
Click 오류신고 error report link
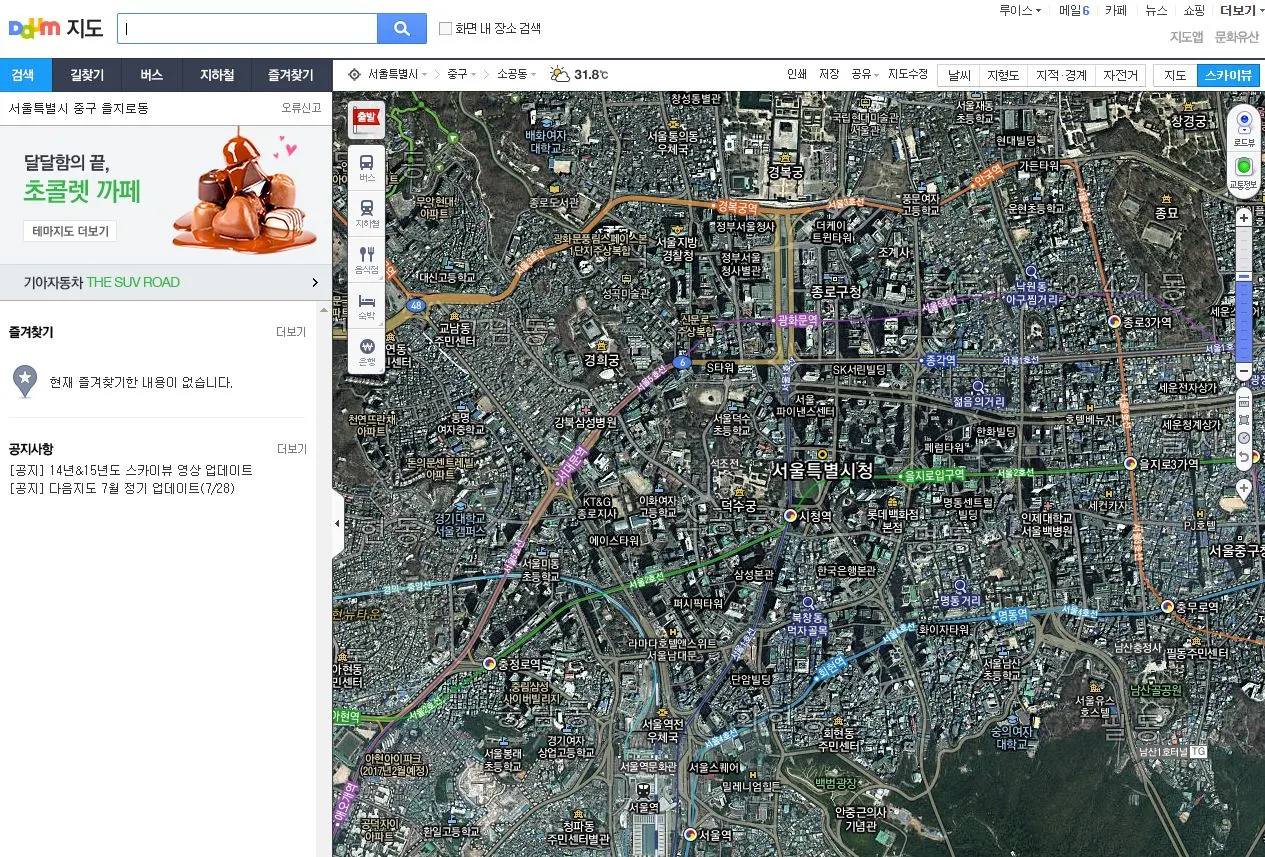[301, 108]
